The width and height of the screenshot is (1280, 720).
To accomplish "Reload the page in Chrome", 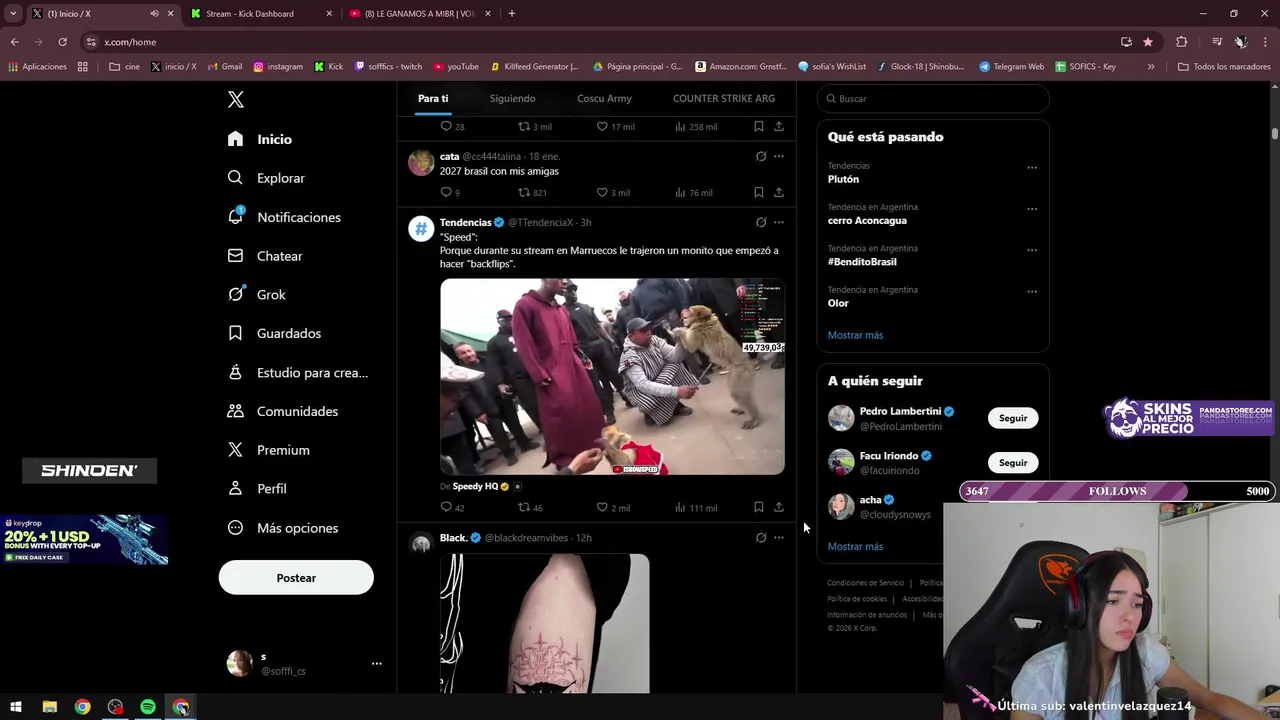I will click(x=62, y=42).
